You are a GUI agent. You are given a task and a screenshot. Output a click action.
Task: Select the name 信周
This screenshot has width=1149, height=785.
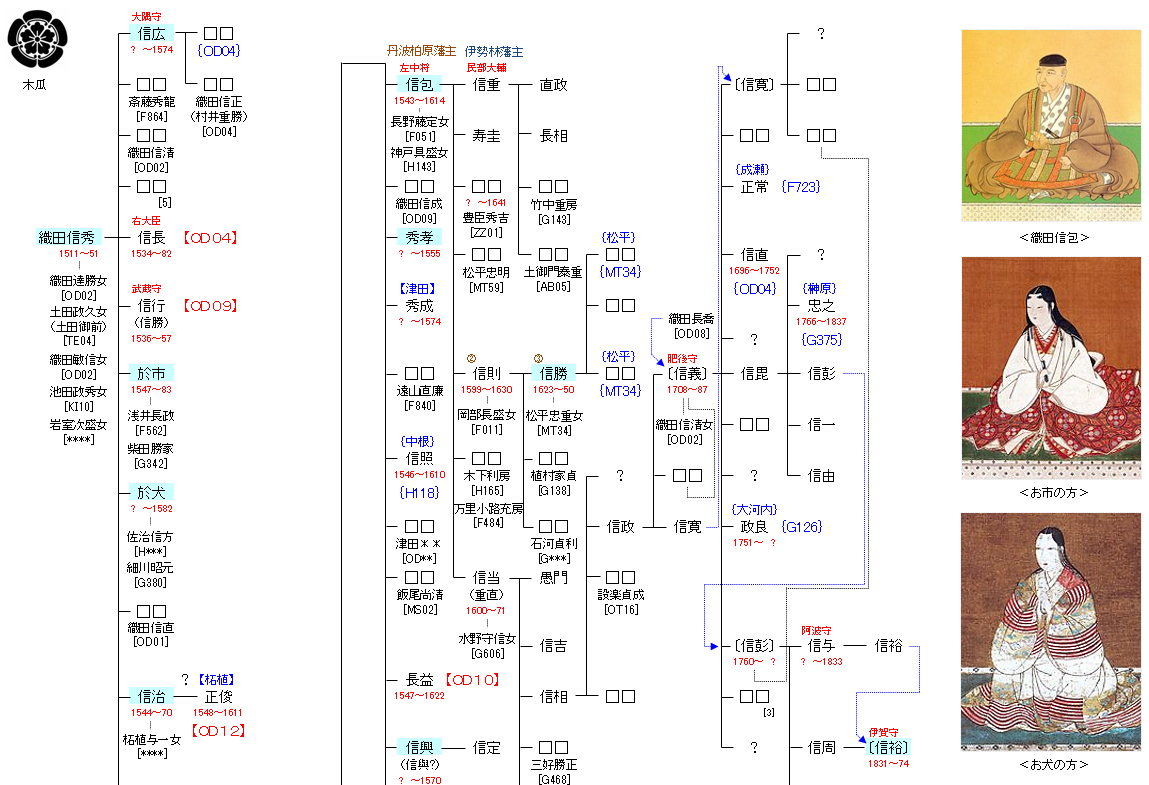tap(821, 748)
